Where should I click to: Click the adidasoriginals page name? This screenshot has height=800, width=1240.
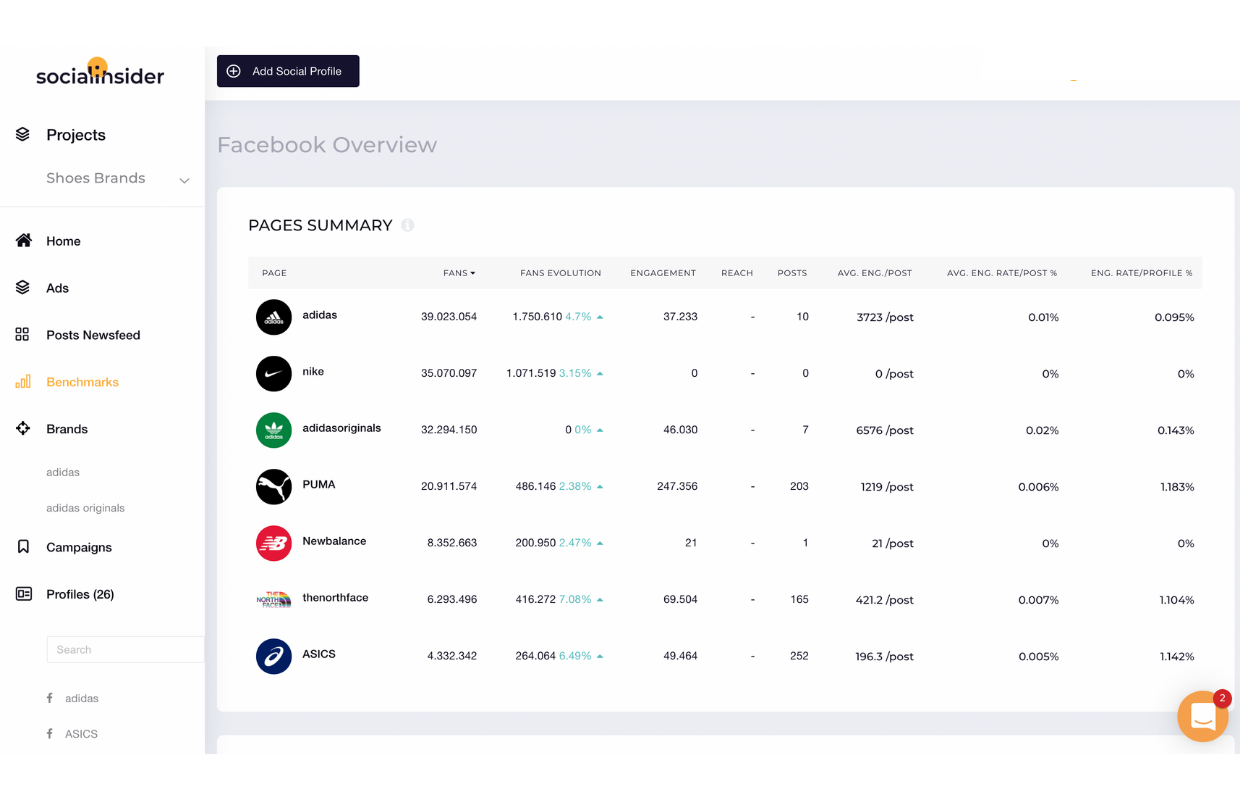(342, 428)
